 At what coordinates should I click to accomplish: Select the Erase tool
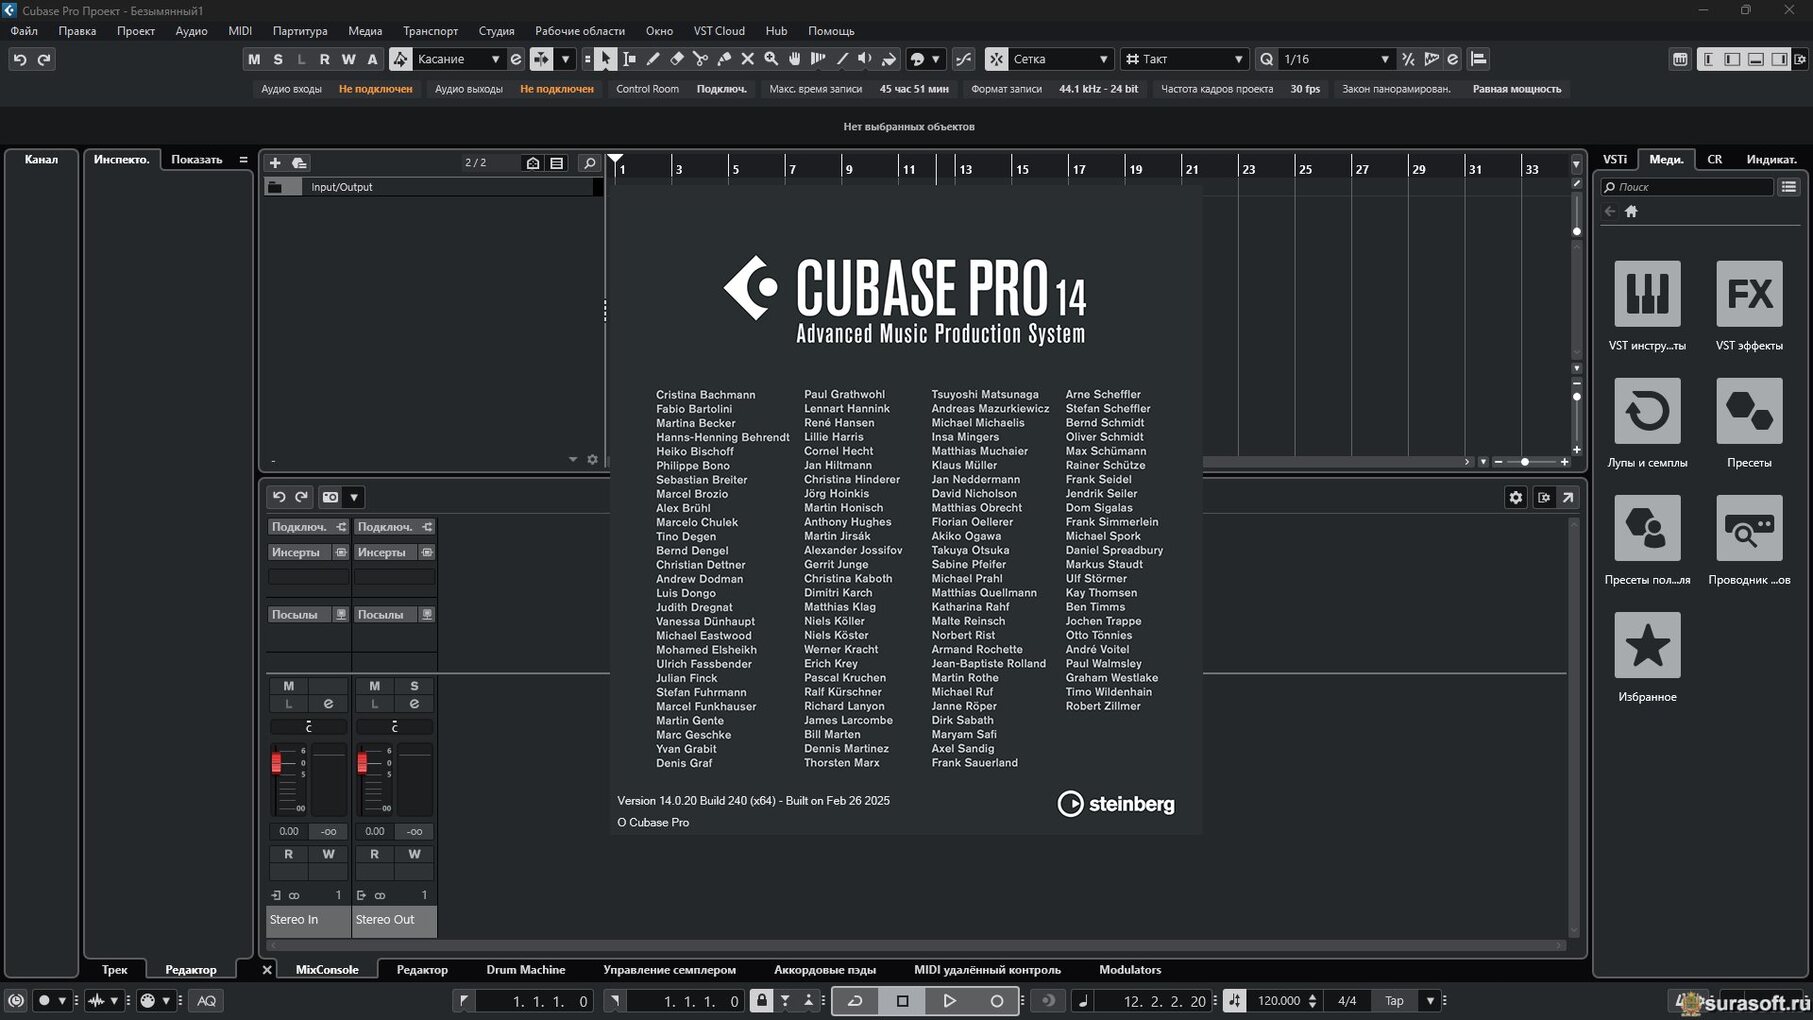677,59
